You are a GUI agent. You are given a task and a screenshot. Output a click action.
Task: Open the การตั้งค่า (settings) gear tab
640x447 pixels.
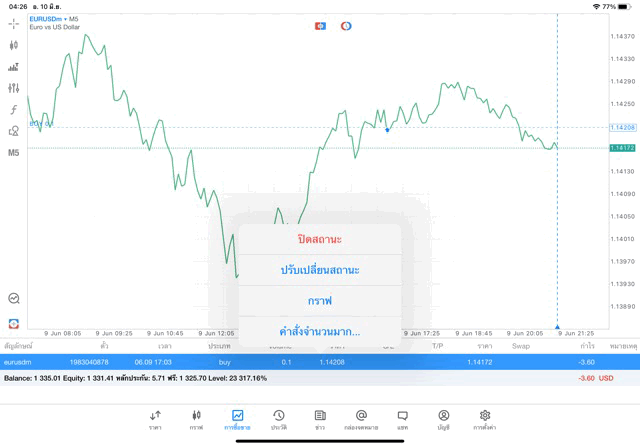[485, 419]
